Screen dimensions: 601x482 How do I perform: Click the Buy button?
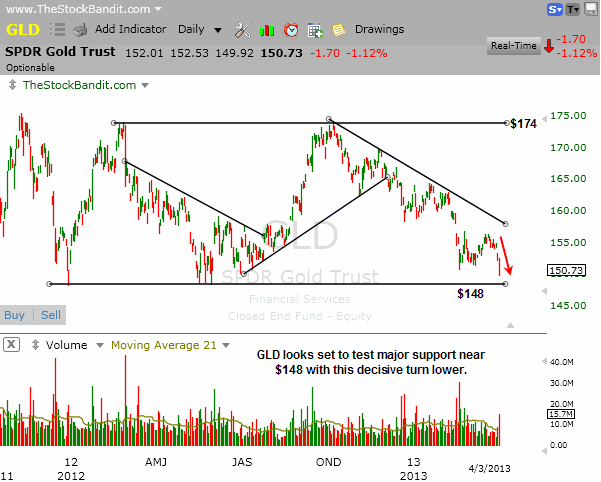[x=15, y=315]
